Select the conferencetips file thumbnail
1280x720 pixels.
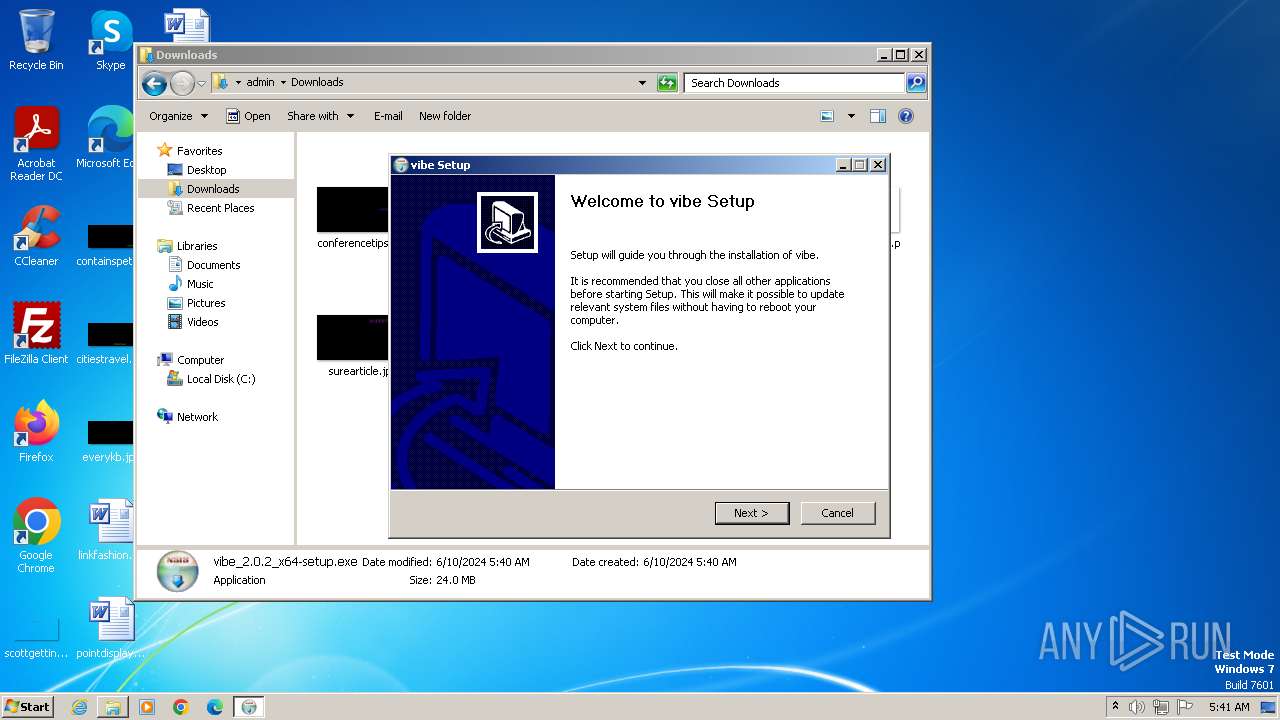tap(353, 210)
